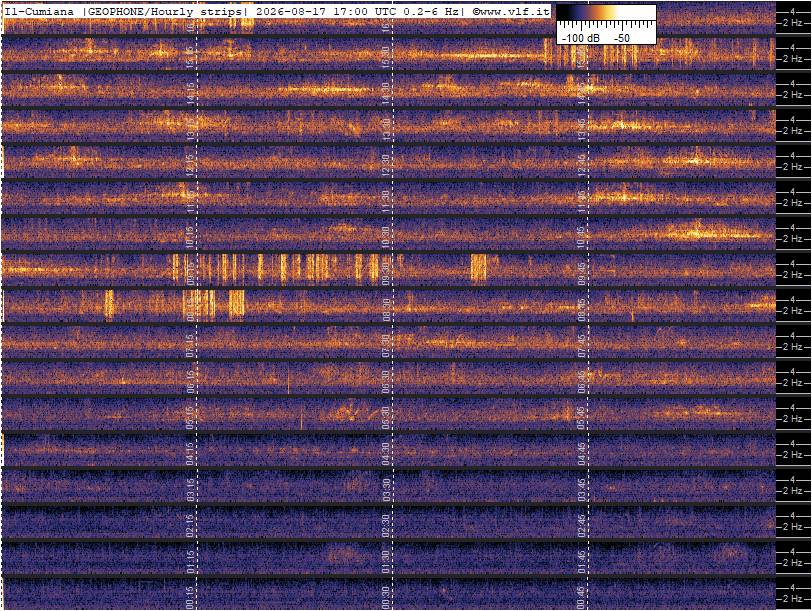Screen dimensions: 812x611
Task: Click the '00:30' time marker label
Action: click(386, 597)
